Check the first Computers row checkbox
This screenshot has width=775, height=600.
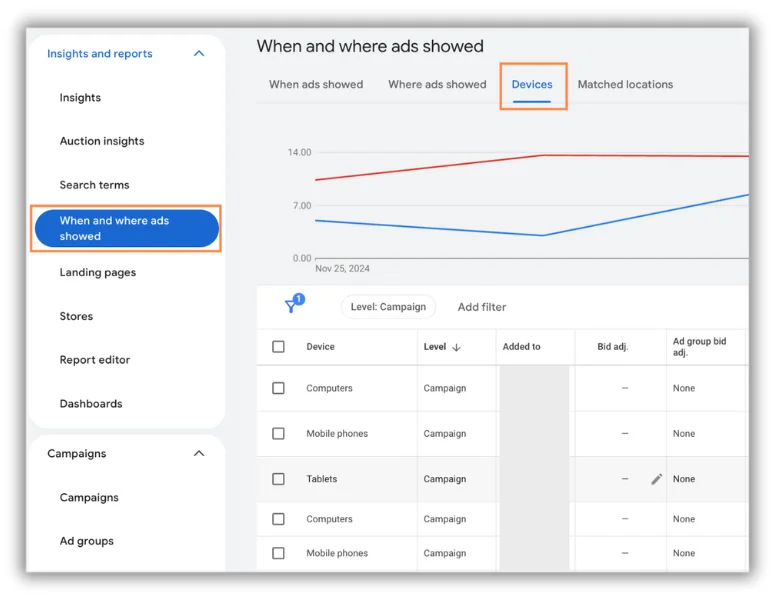[278, 388]
